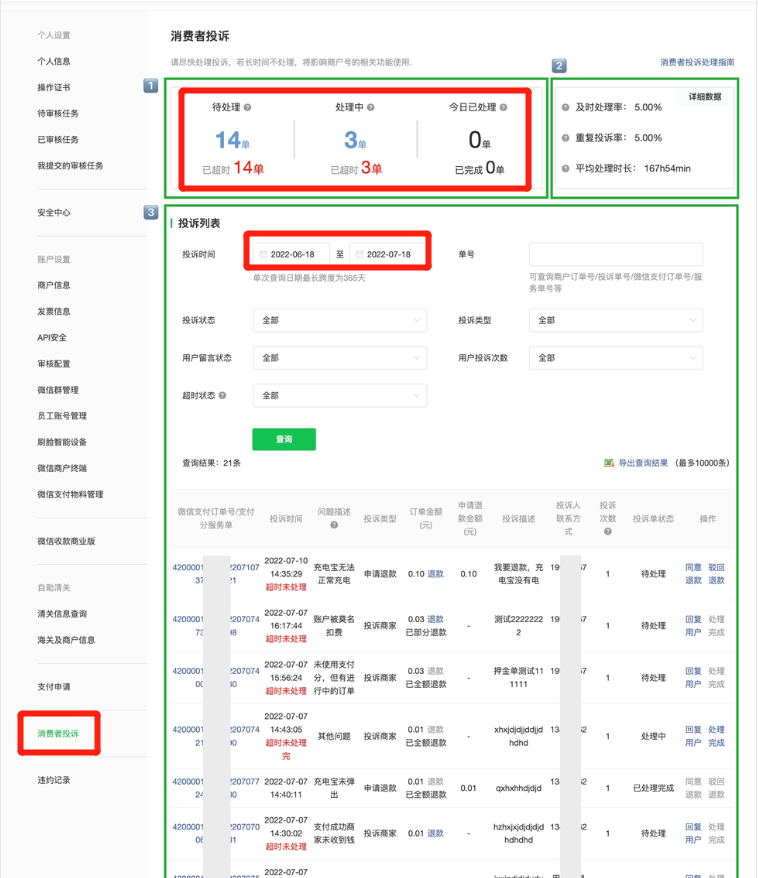Click the export spreadsheet icon
758x878 pixels.
(609, 463)
